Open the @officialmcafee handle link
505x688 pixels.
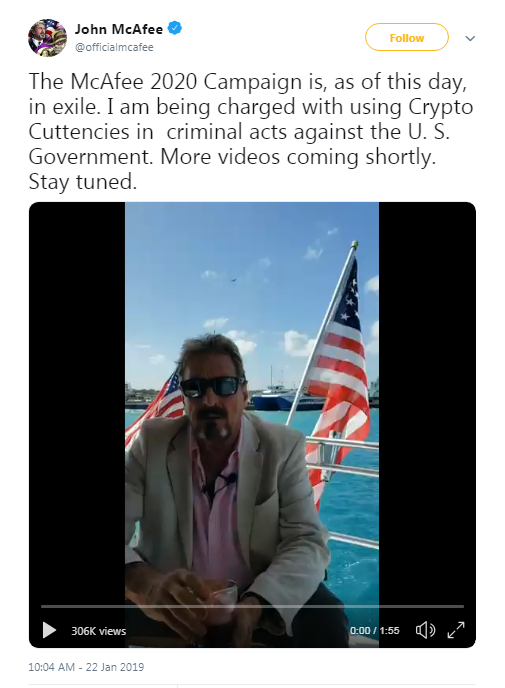tap(114, 47)
